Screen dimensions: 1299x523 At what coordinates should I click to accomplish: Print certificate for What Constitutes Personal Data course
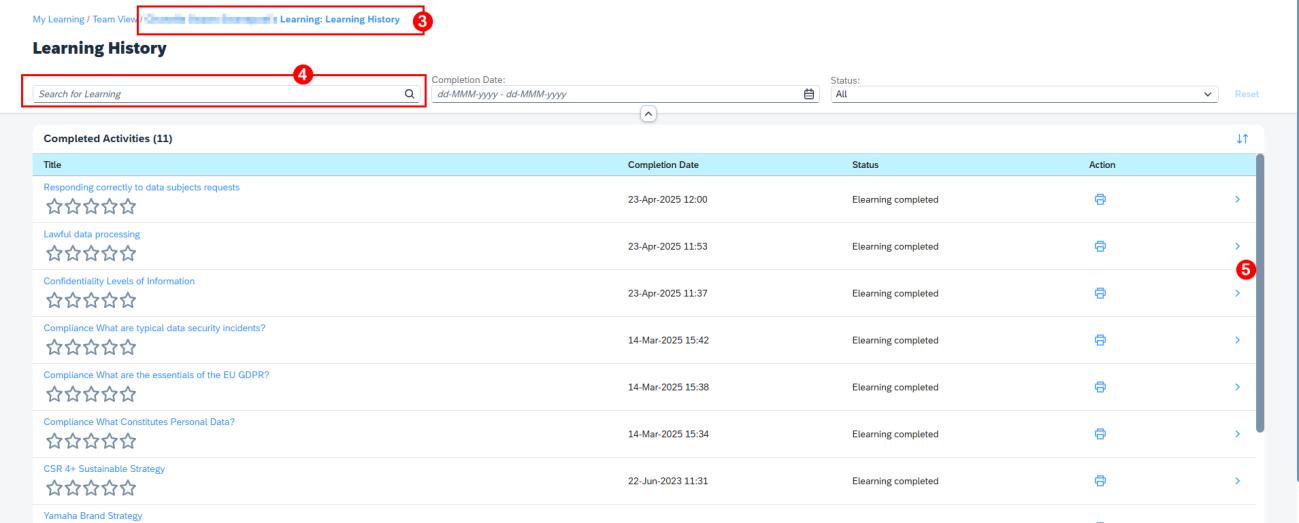coord(1100,434)
